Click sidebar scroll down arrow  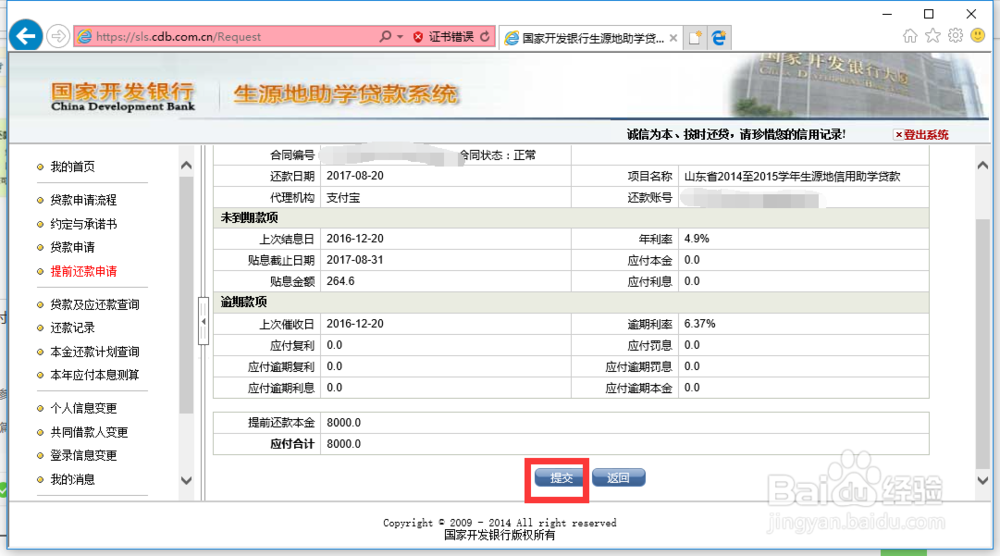pyautogui.click(x=186, y=480)
